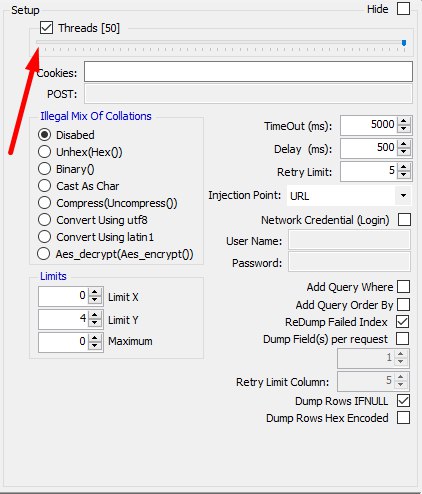Viewport: 422px width, 494px height.
Task: Uncheck the Threads checkbox
Action: point(46,28)
